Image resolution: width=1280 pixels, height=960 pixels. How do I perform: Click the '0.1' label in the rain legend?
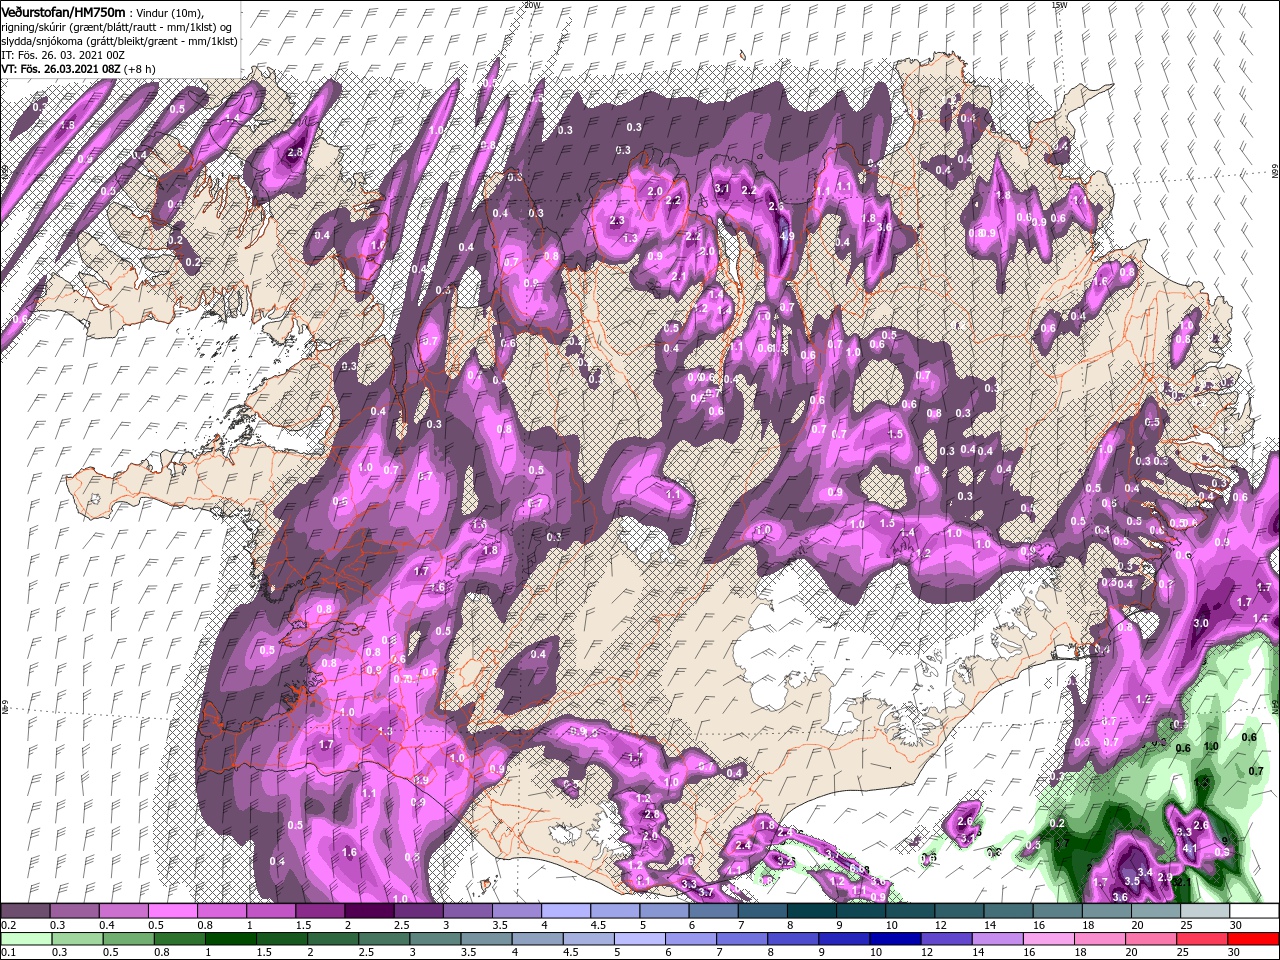(x=8, y=953)
